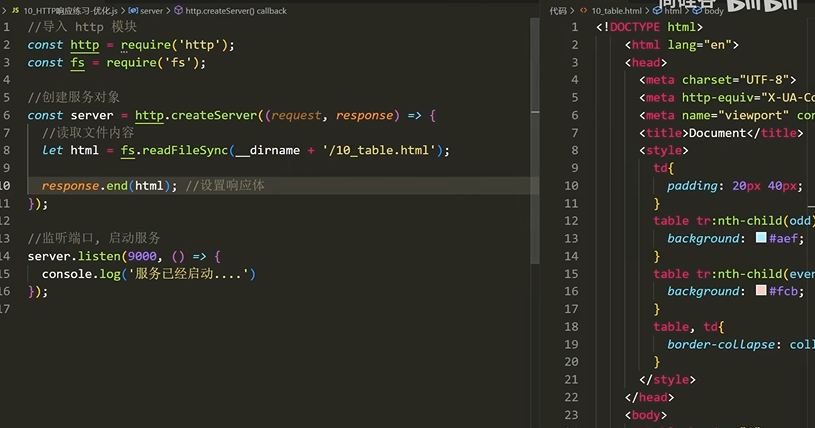
Task: Open the http.createServer() callback breadcrumb
Action: pyautogui.click(x=236, y=10)
